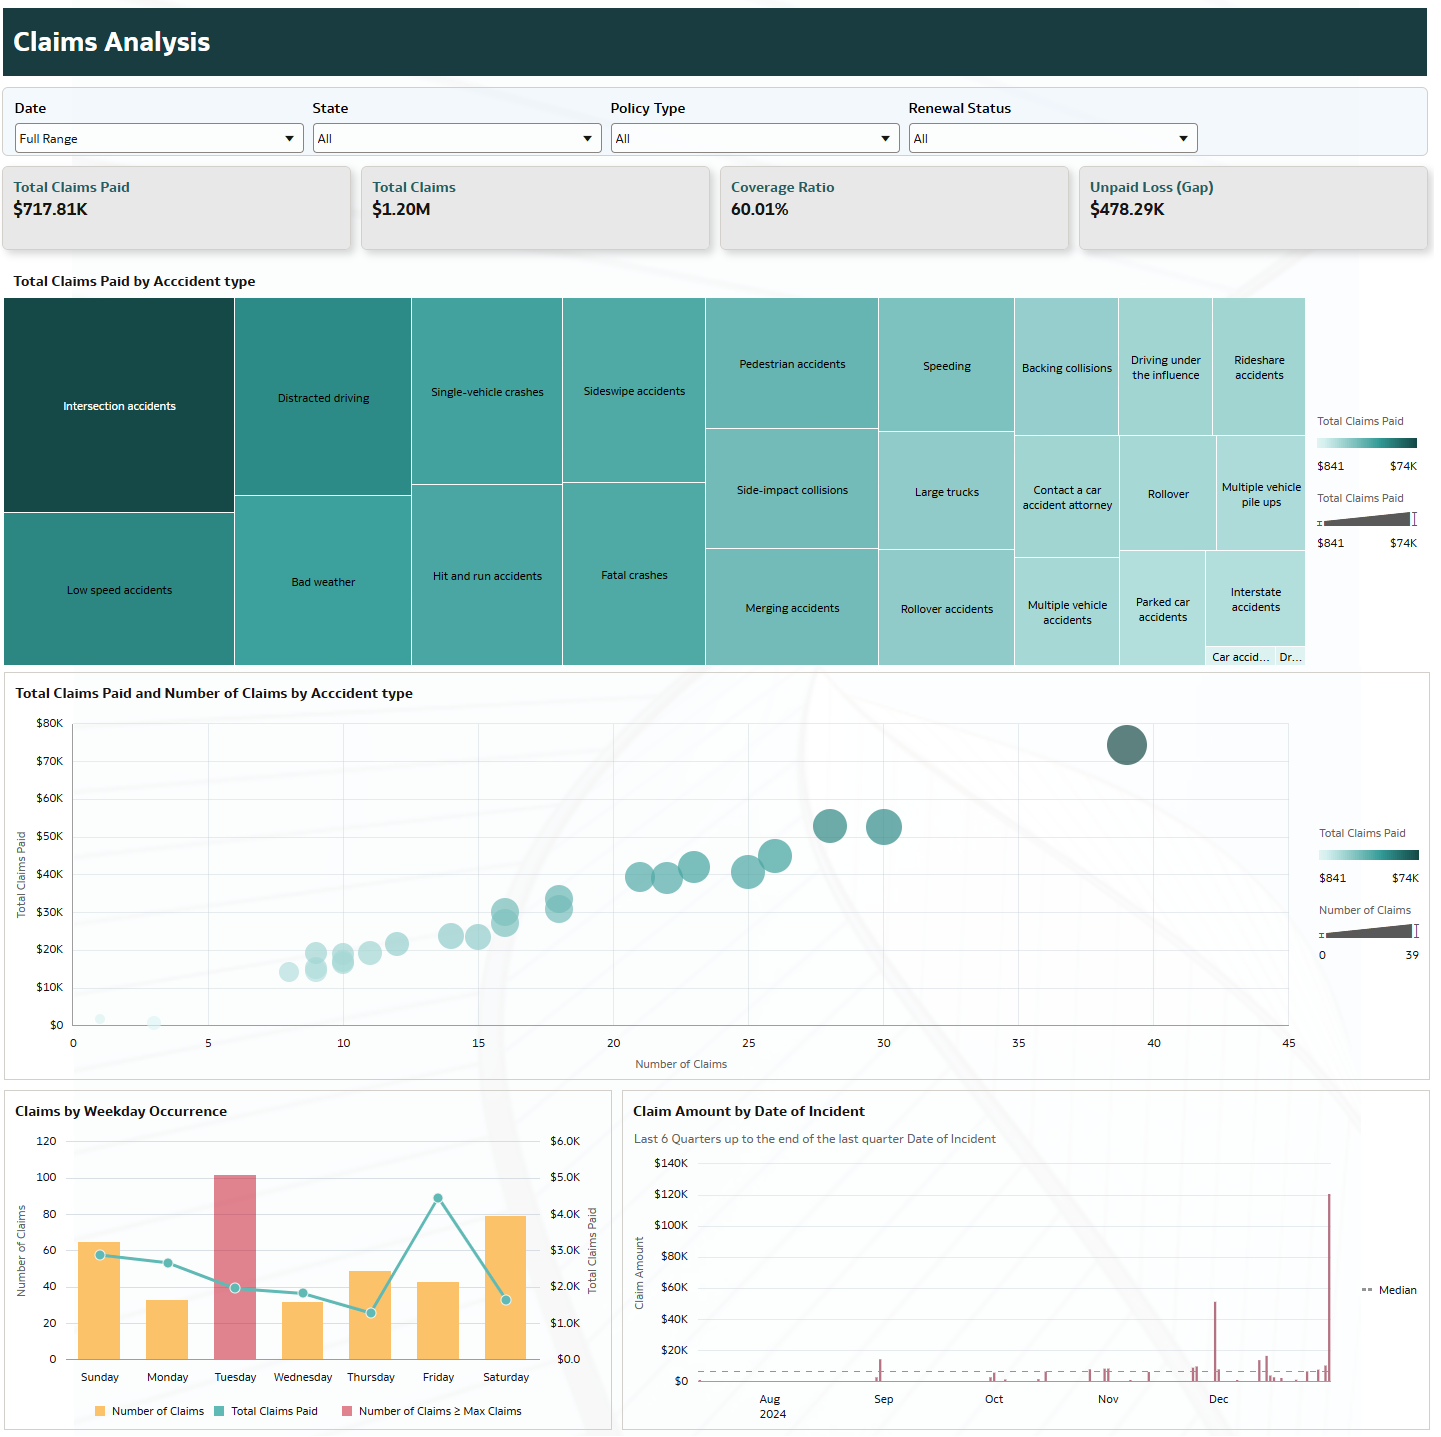Toggle Number of Claims ≥ Max Claims legend

pos(432,1411)
